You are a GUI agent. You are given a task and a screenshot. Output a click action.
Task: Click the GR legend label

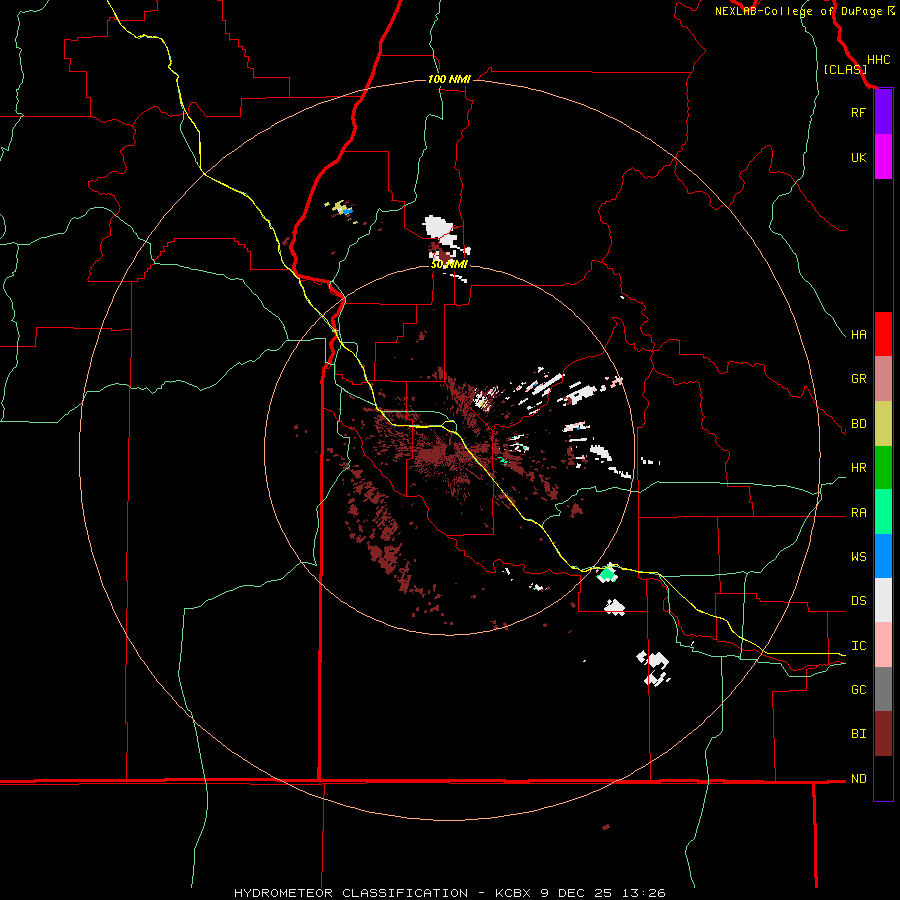click(858, 379)
